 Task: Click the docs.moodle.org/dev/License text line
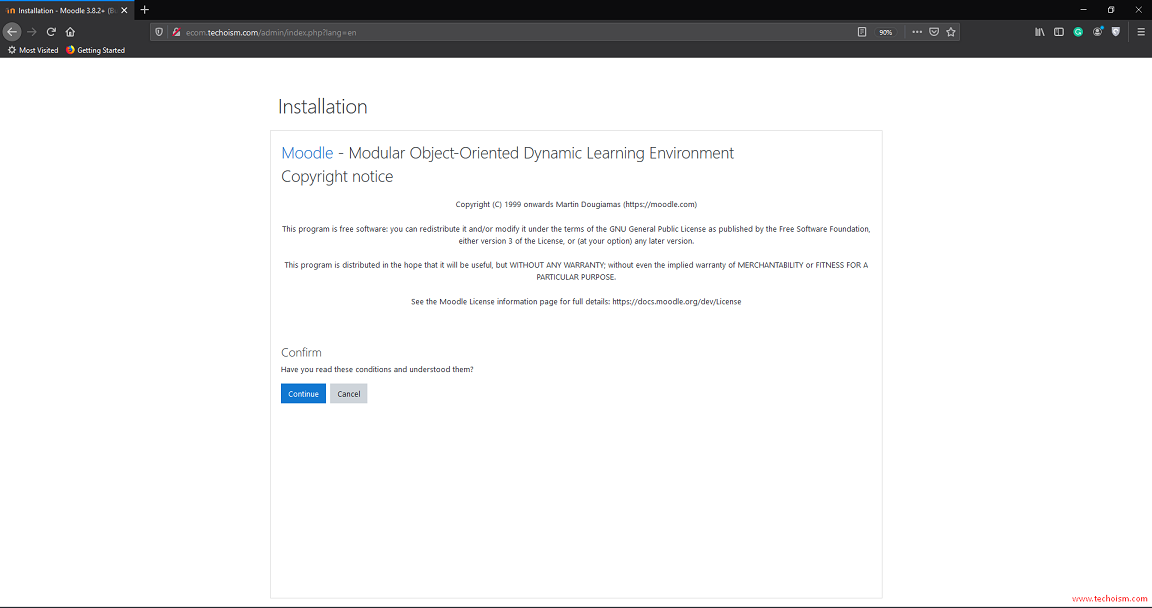pyautogui.click(x=576, y=301)
